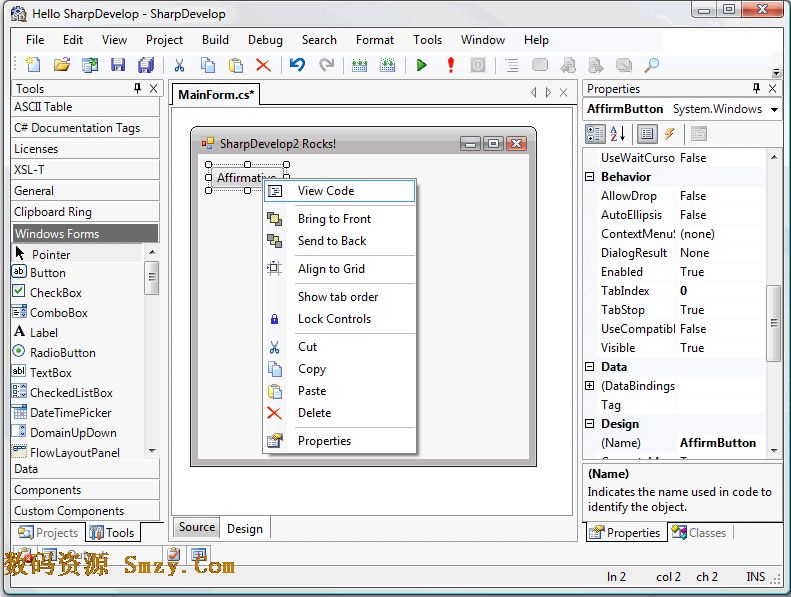Choose View Code from context menu
The width and height of the screenshot is (791, 597).
click(340, 191)
